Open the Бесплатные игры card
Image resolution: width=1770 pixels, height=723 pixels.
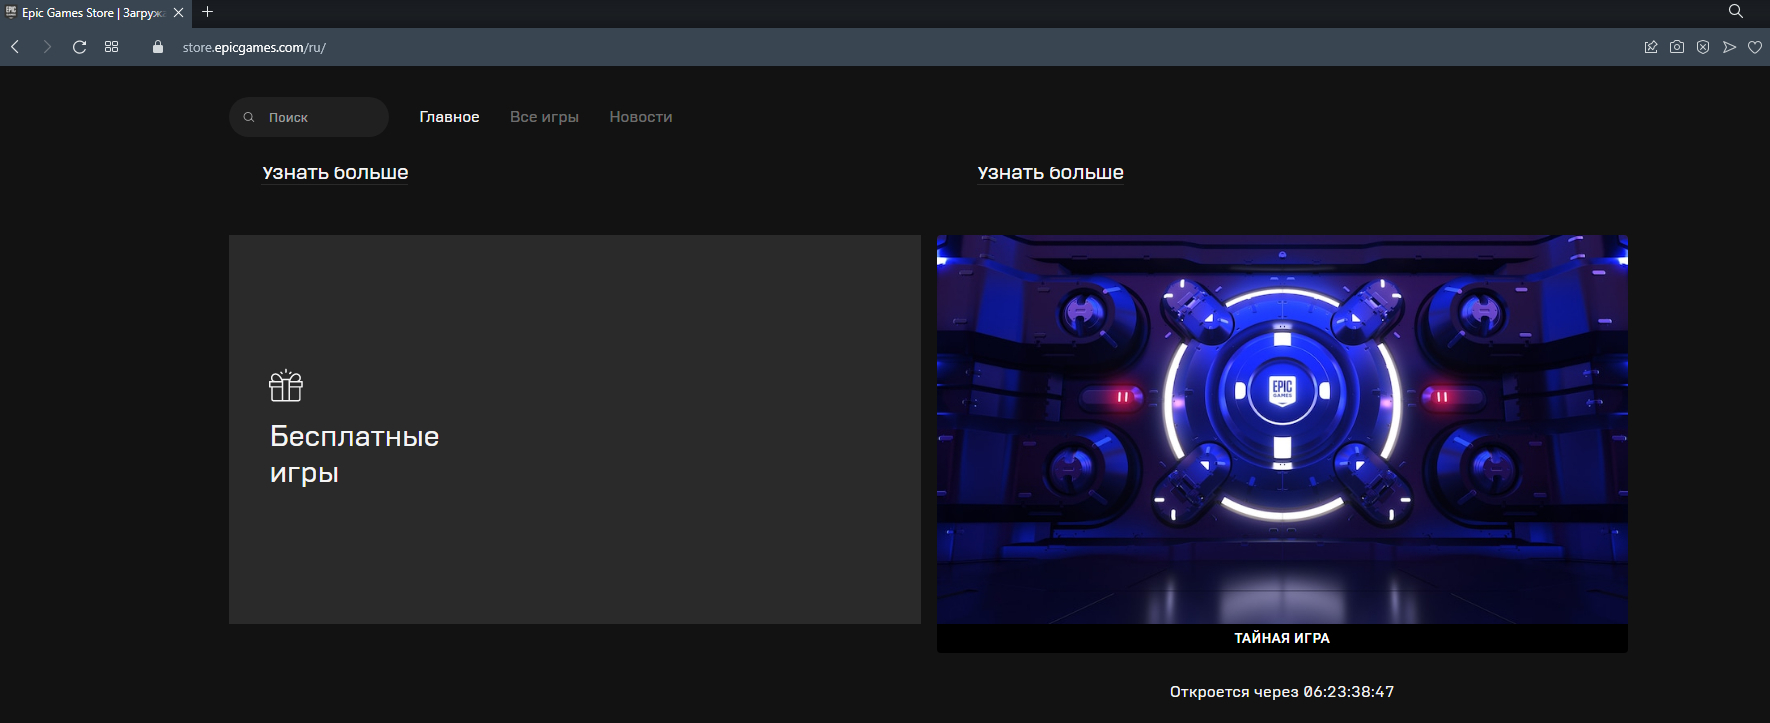pos(575,430)
